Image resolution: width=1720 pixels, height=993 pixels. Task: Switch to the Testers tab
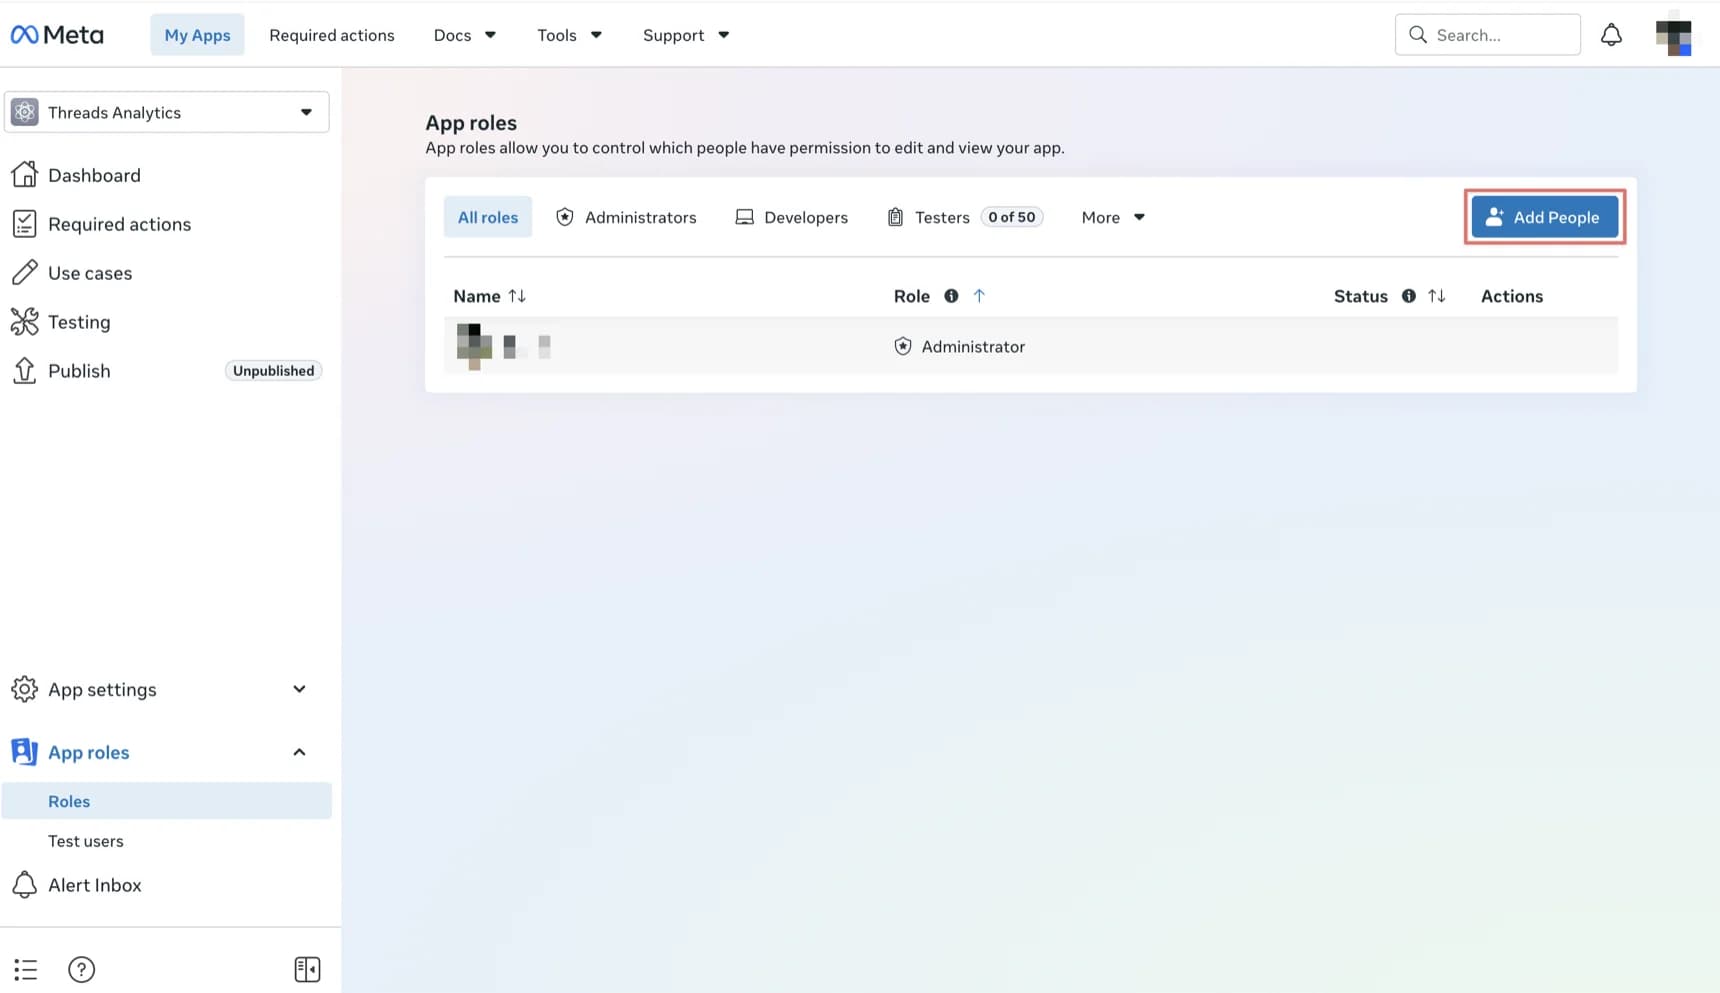click(x=965, y=217)
